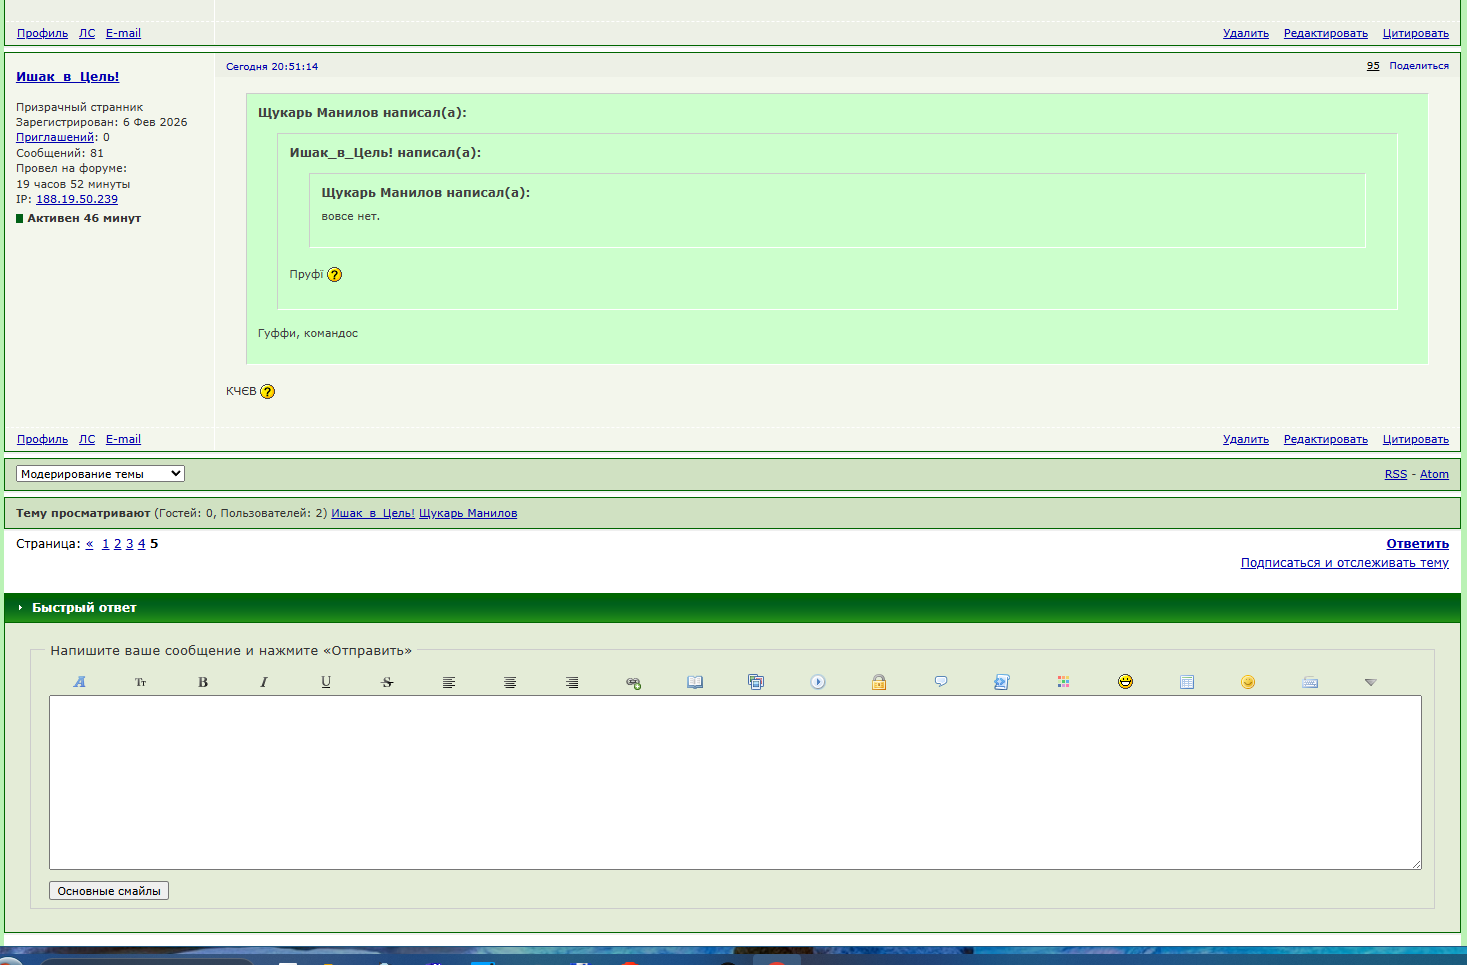Click Цитировать below the КЧЄВ post
Image resolution: width=1467 pixels, height=965 pixels.
click(1415, 439)
